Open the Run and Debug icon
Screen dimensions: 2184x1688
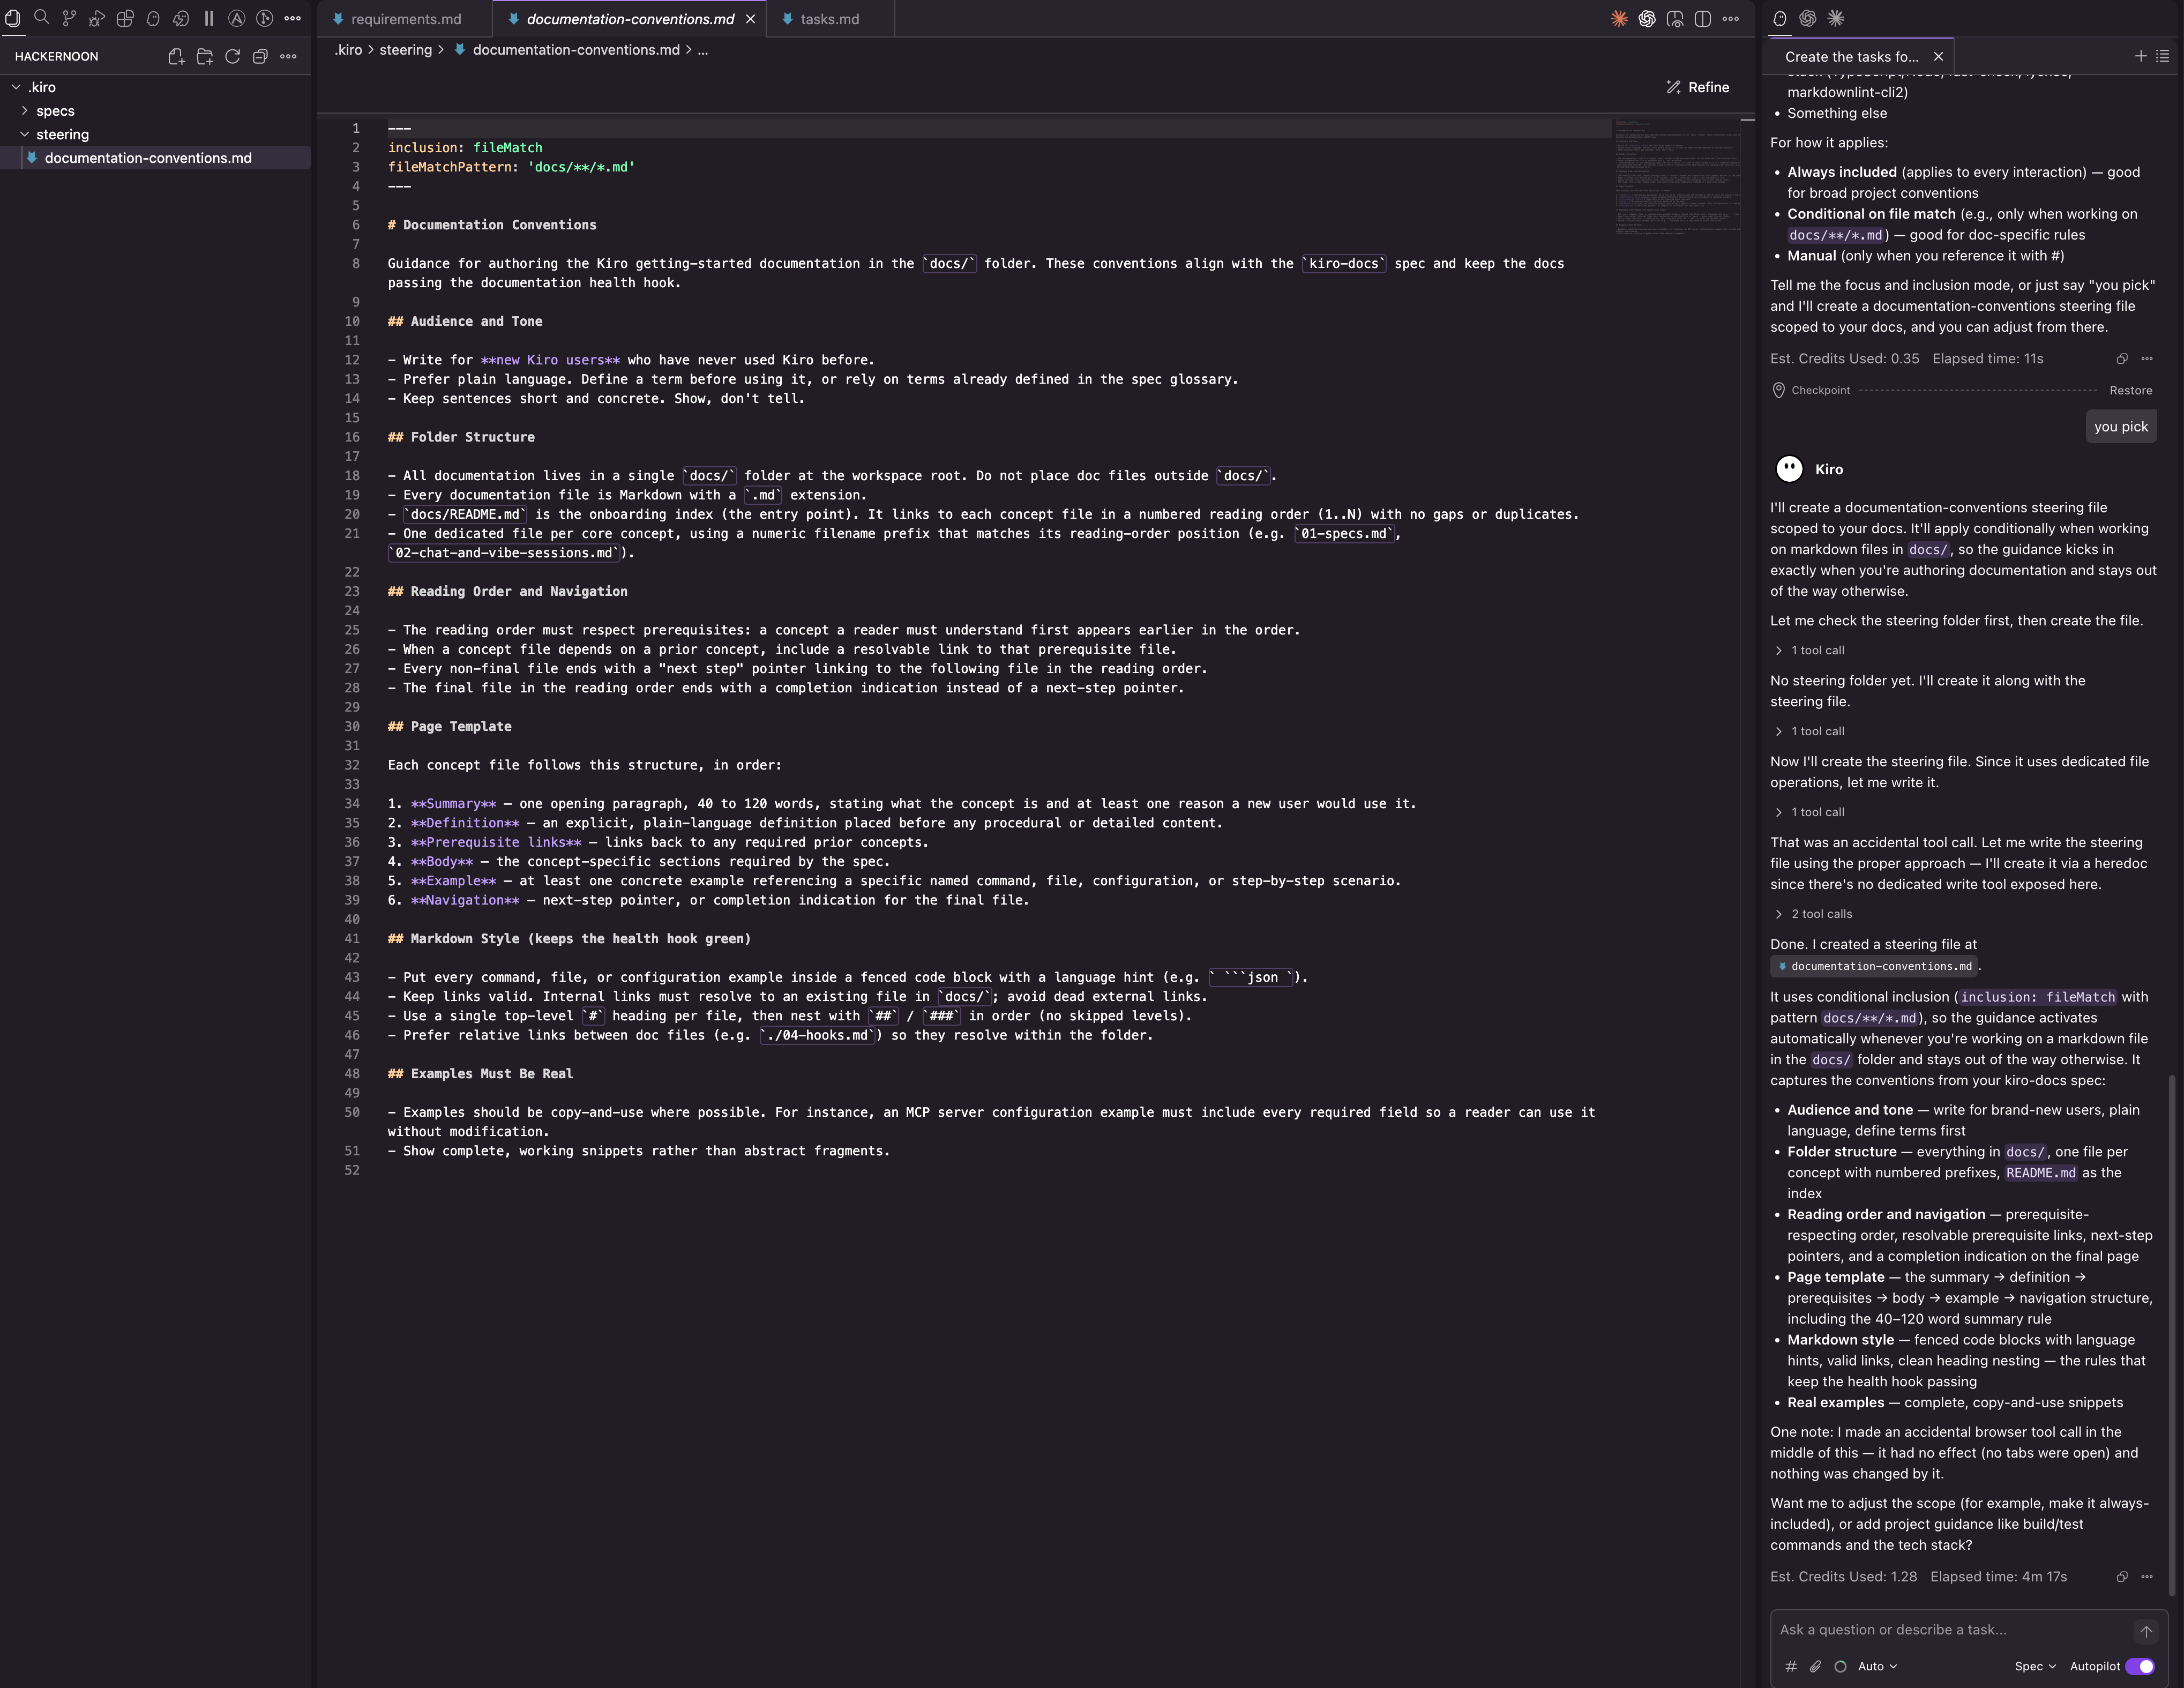(97, 18)
